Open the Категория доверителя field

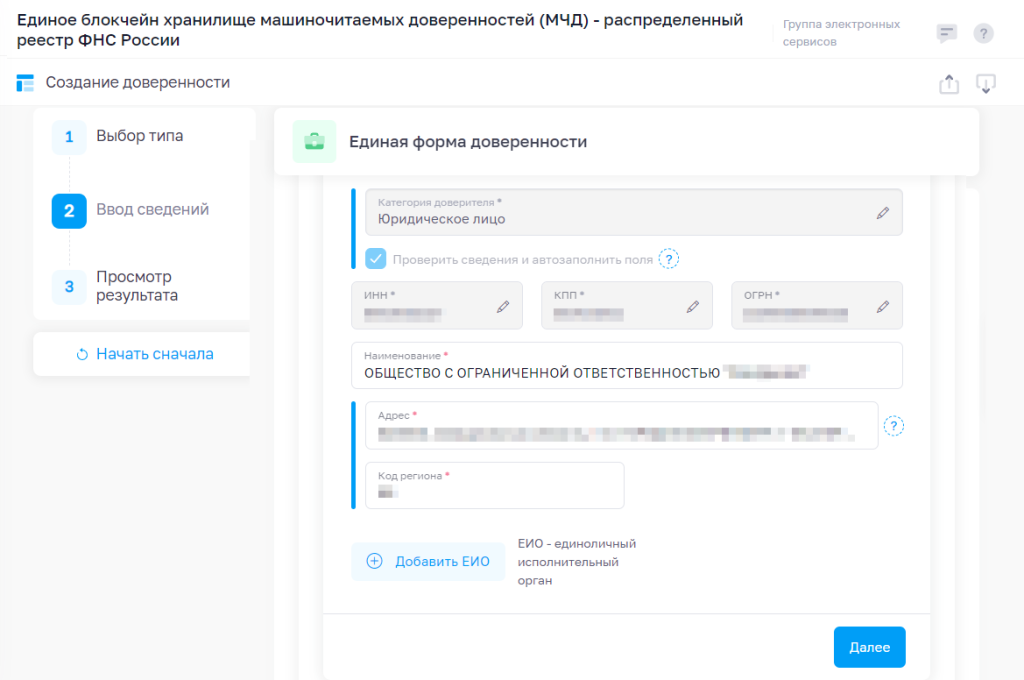(x=633, y=212)
